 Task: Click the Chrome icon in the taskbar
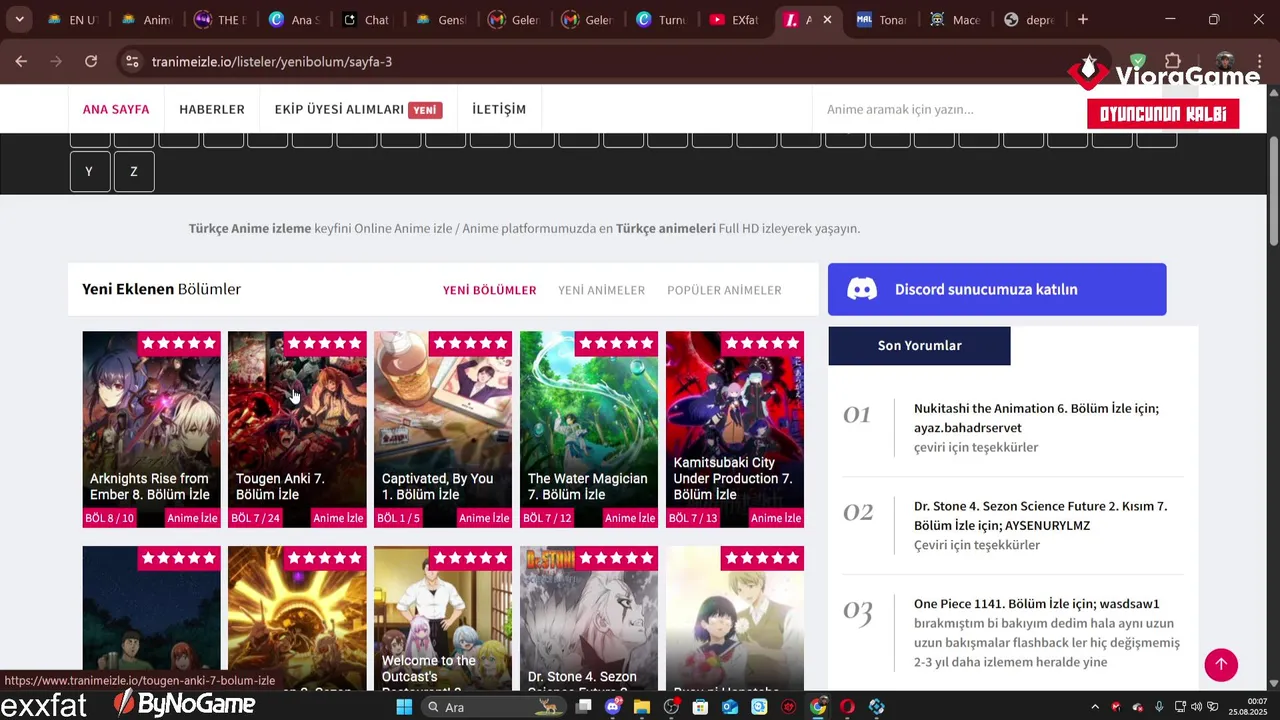[818, 707]
